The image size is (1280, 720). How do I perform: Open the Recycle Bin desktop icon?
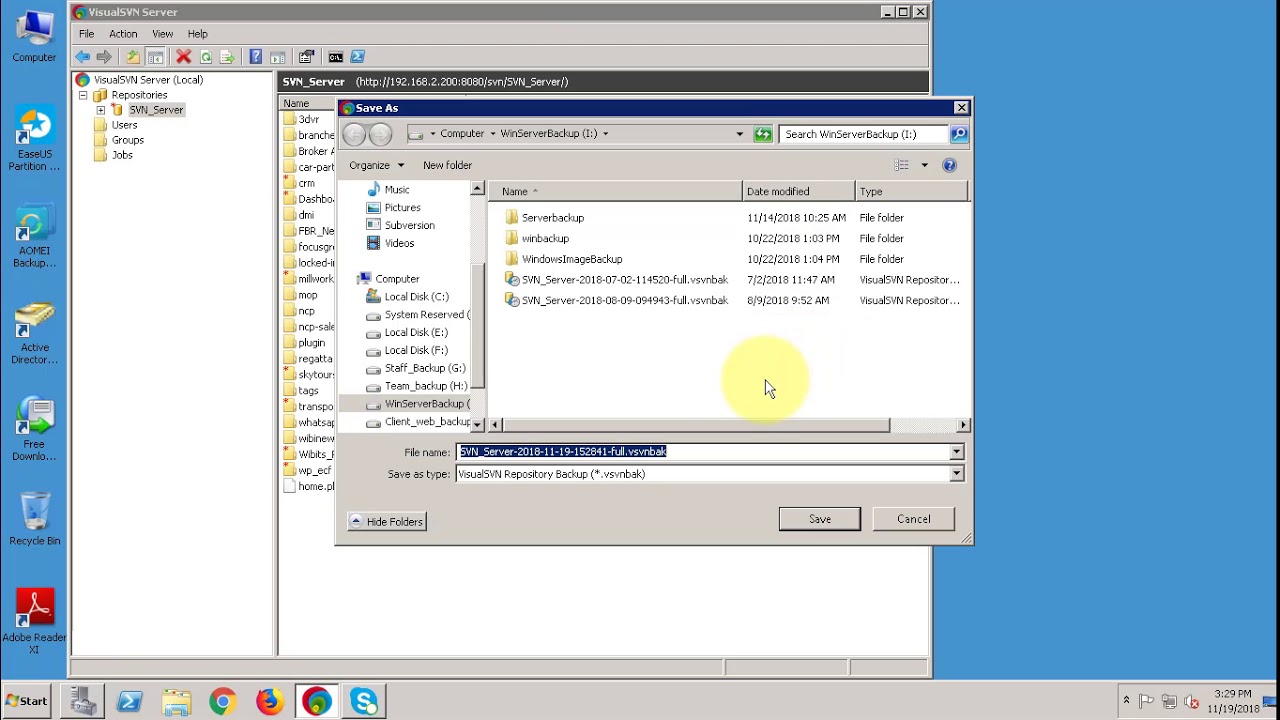(34, 519)
